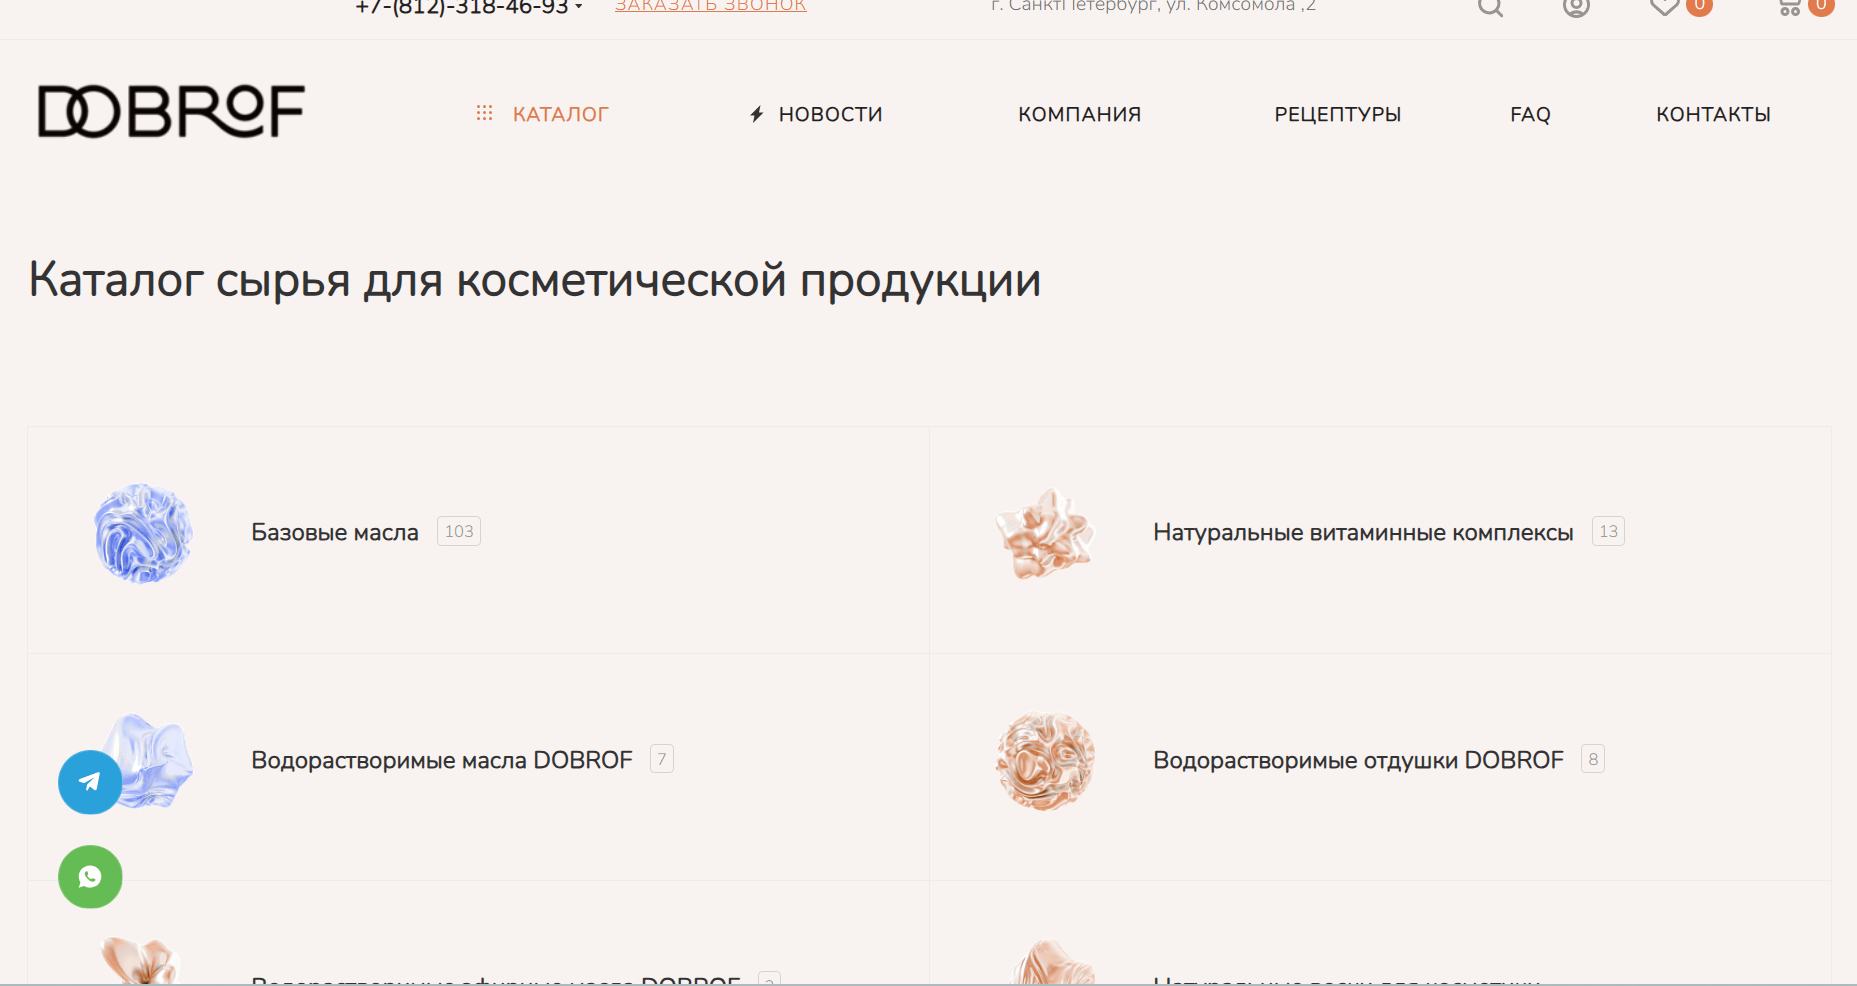Click the 103 count badge for Базовые масла
This screenshot has width=1857, height=986.
459,531
